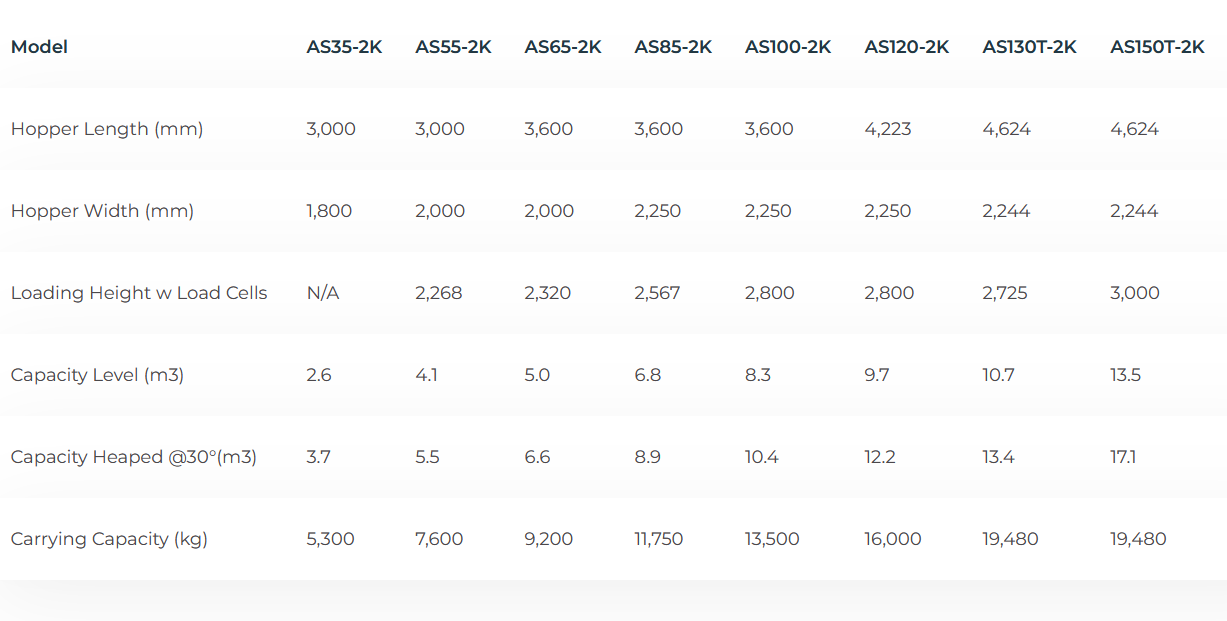This screenshot has height=621, width=1227.
Task: Click the Hopper Width (mm) row label
Action: tap(102, 211)
